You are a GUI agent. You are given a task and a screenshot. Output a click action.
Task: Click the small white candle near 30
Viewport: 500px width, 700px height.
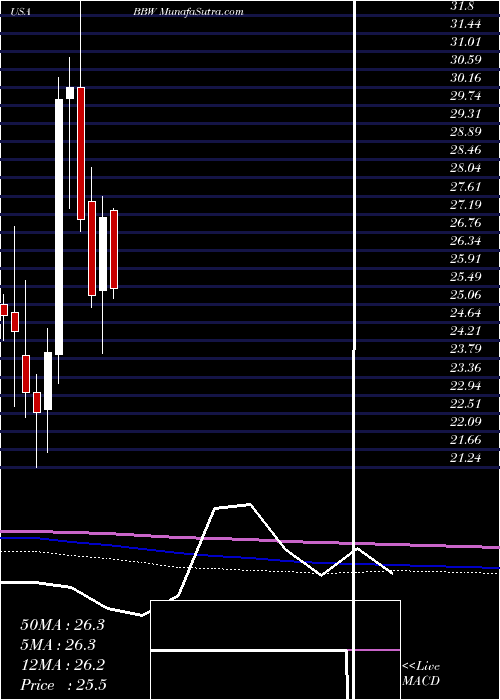point(70,92)
